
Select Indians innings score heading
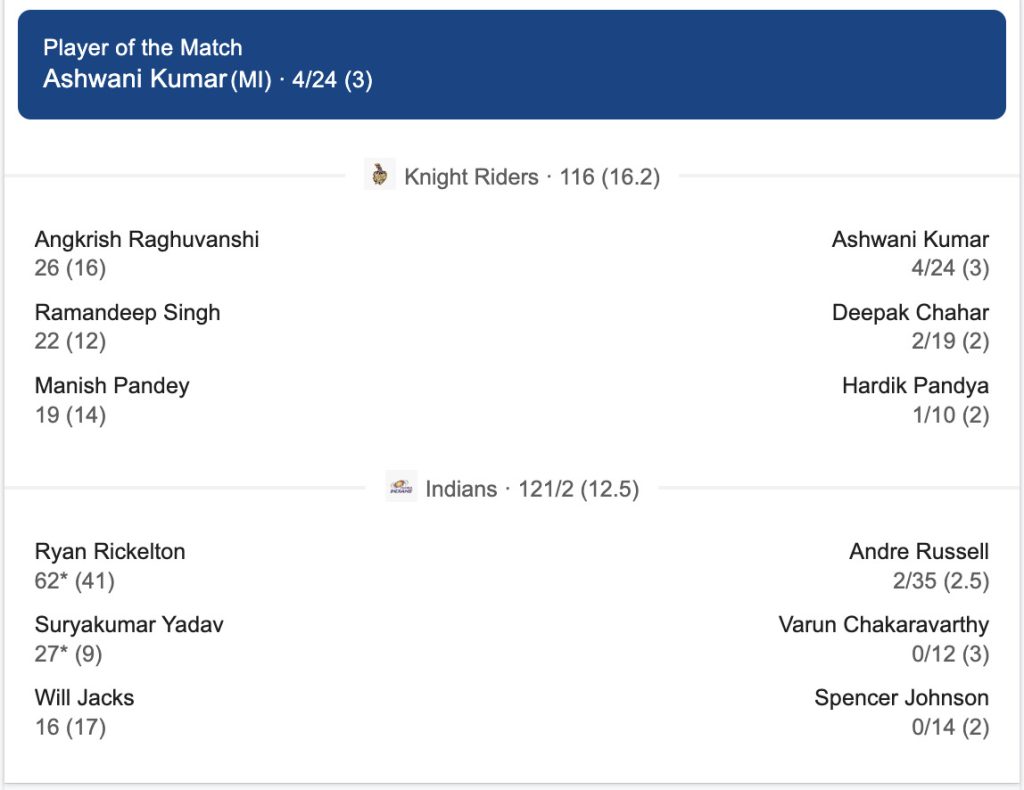(532, 489)
